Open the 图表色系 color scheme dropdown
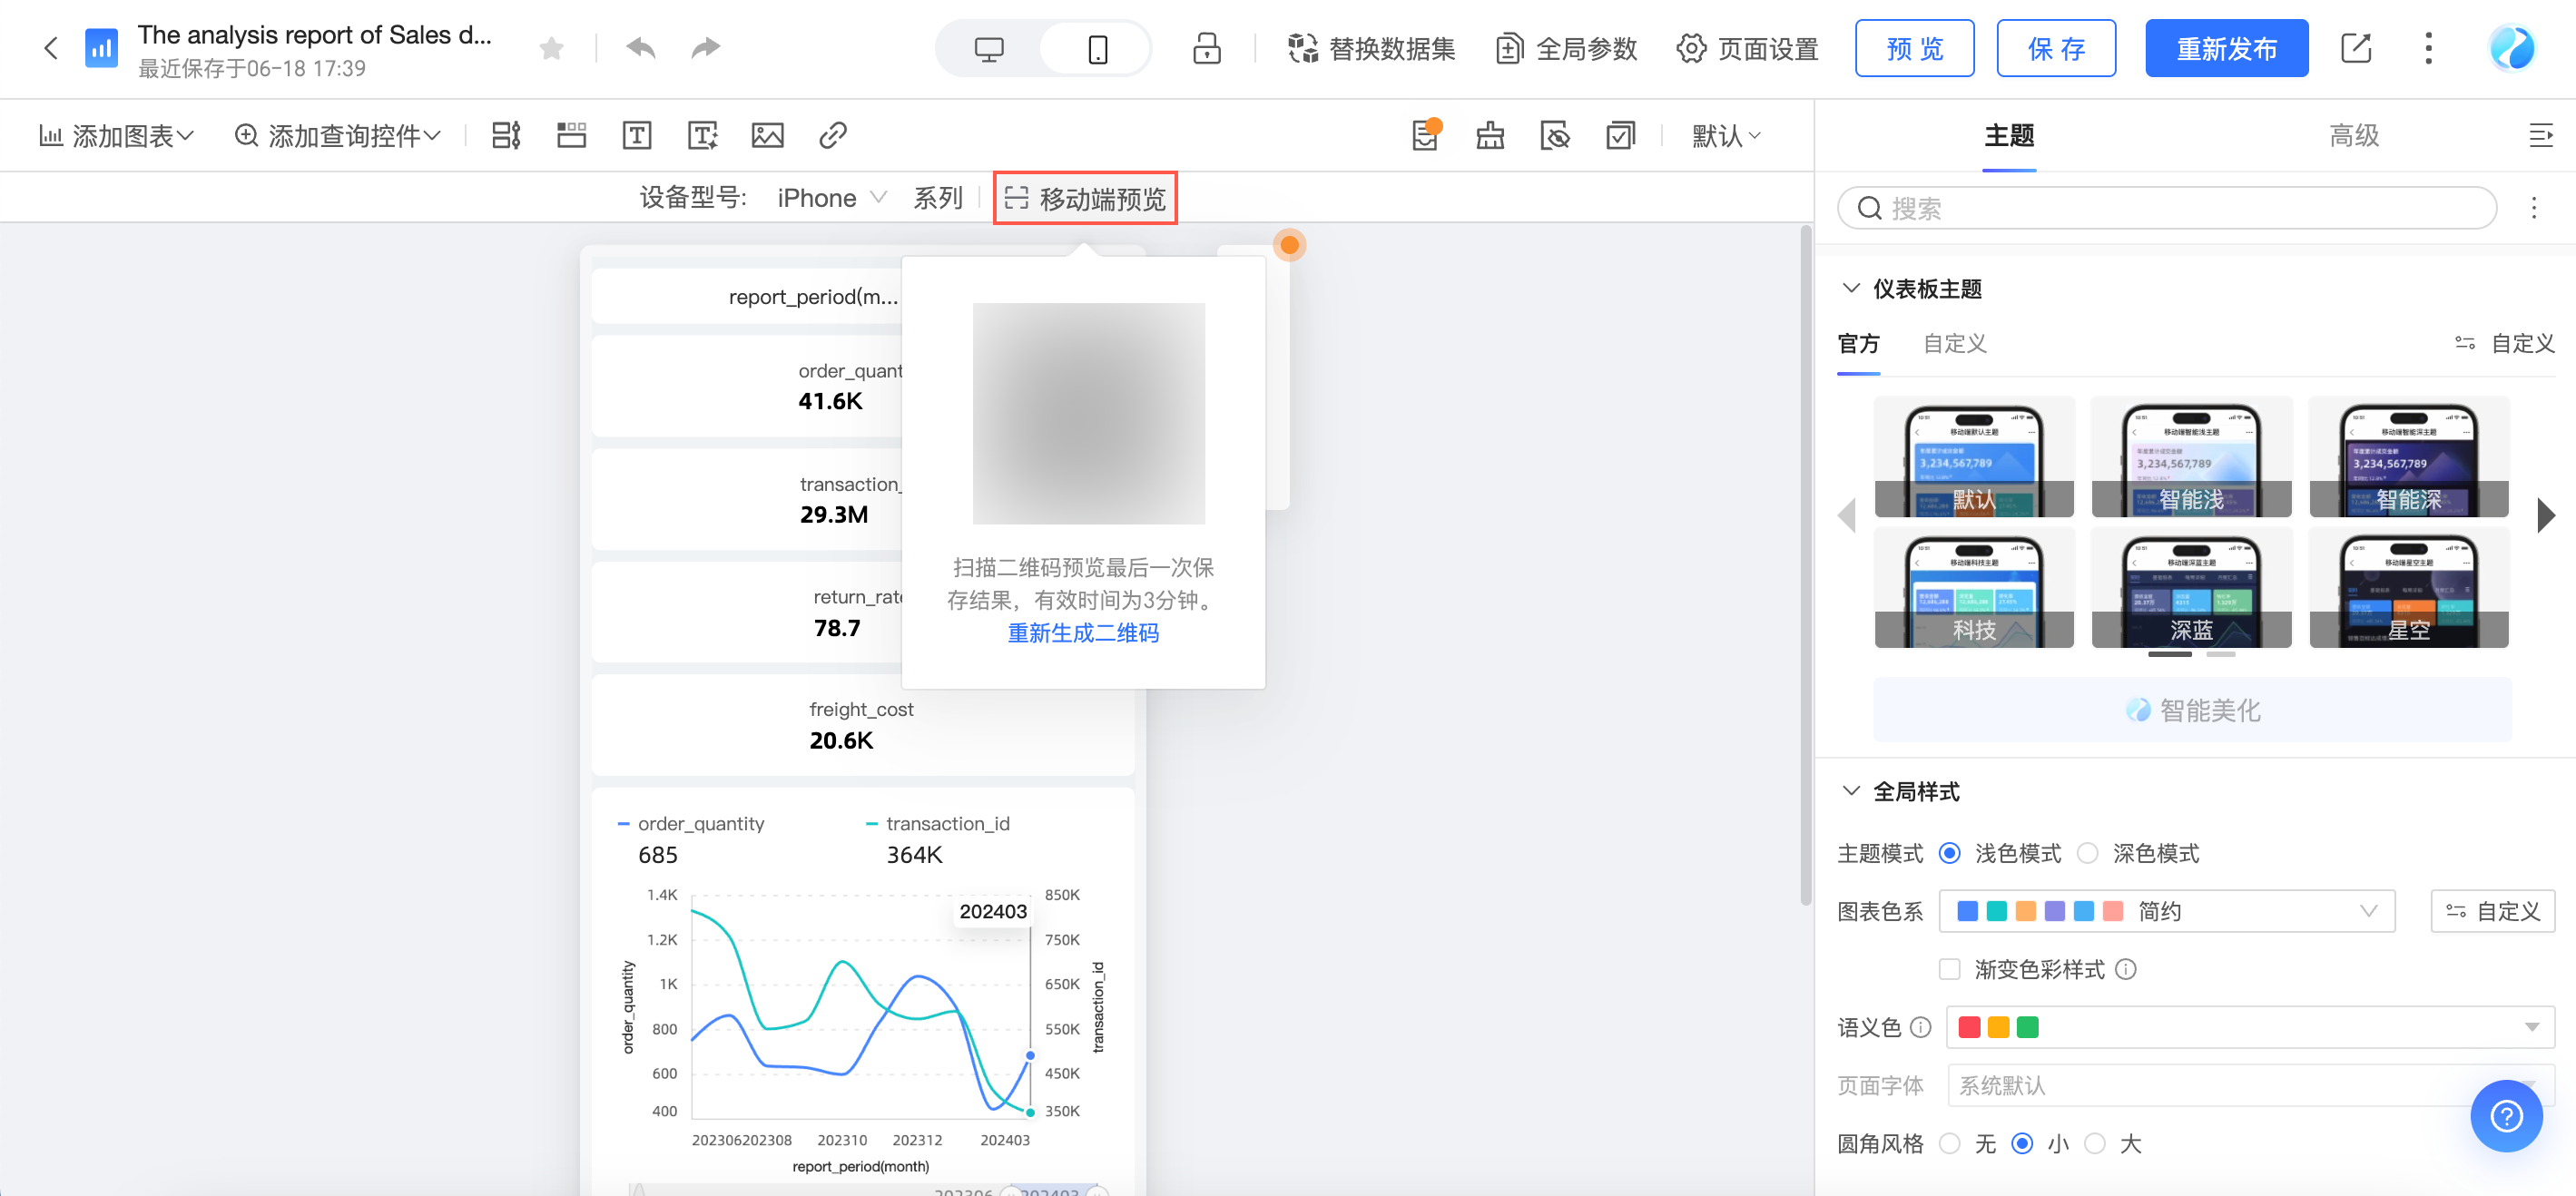Image resolution: width=2576 pixels, height=1196 pixels. point(2166,911)
